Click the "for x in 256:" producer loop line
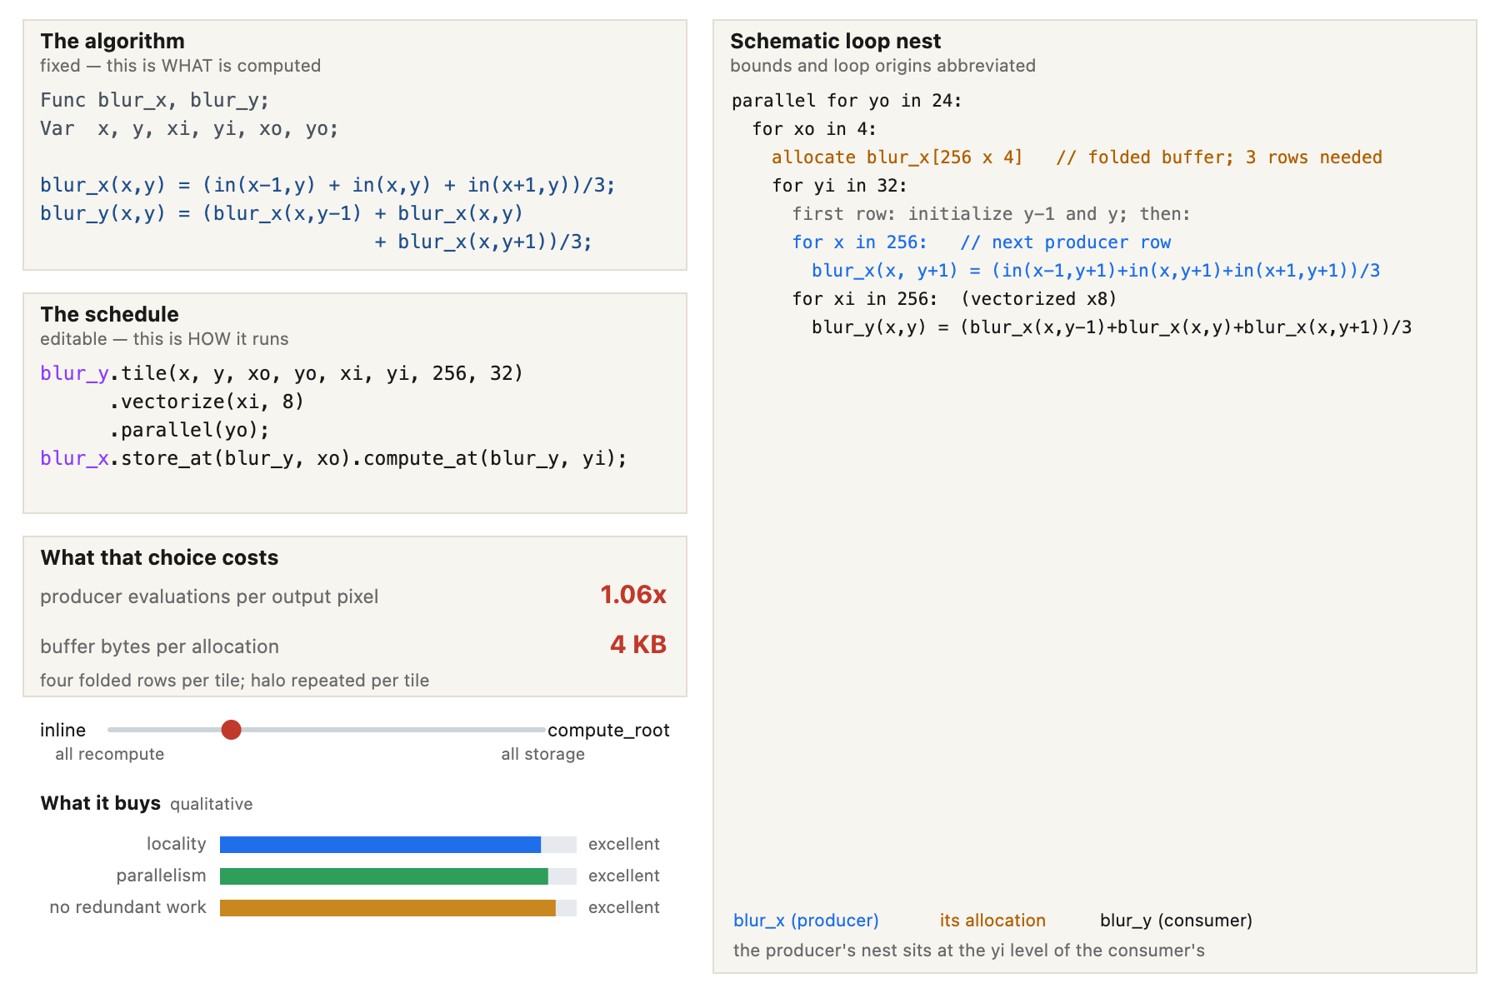This screenshot has height=993, width=1500. coord(981,242)
